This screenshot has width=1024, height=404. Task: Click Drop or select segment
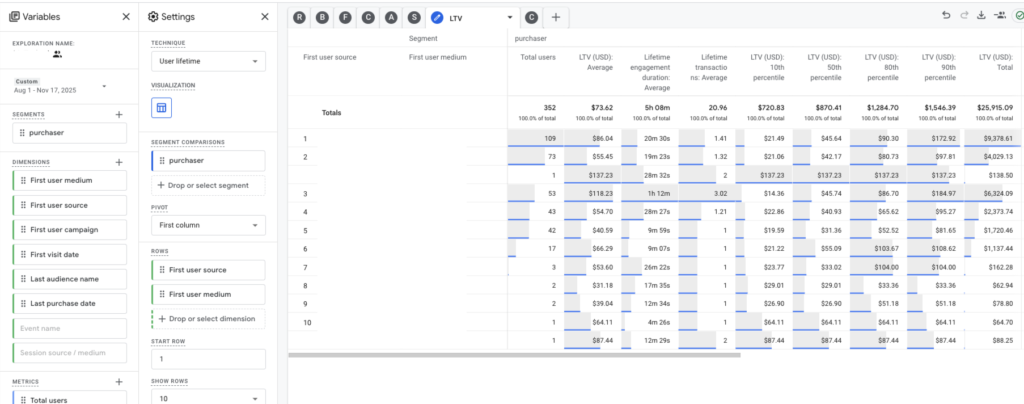click(208, 185)
